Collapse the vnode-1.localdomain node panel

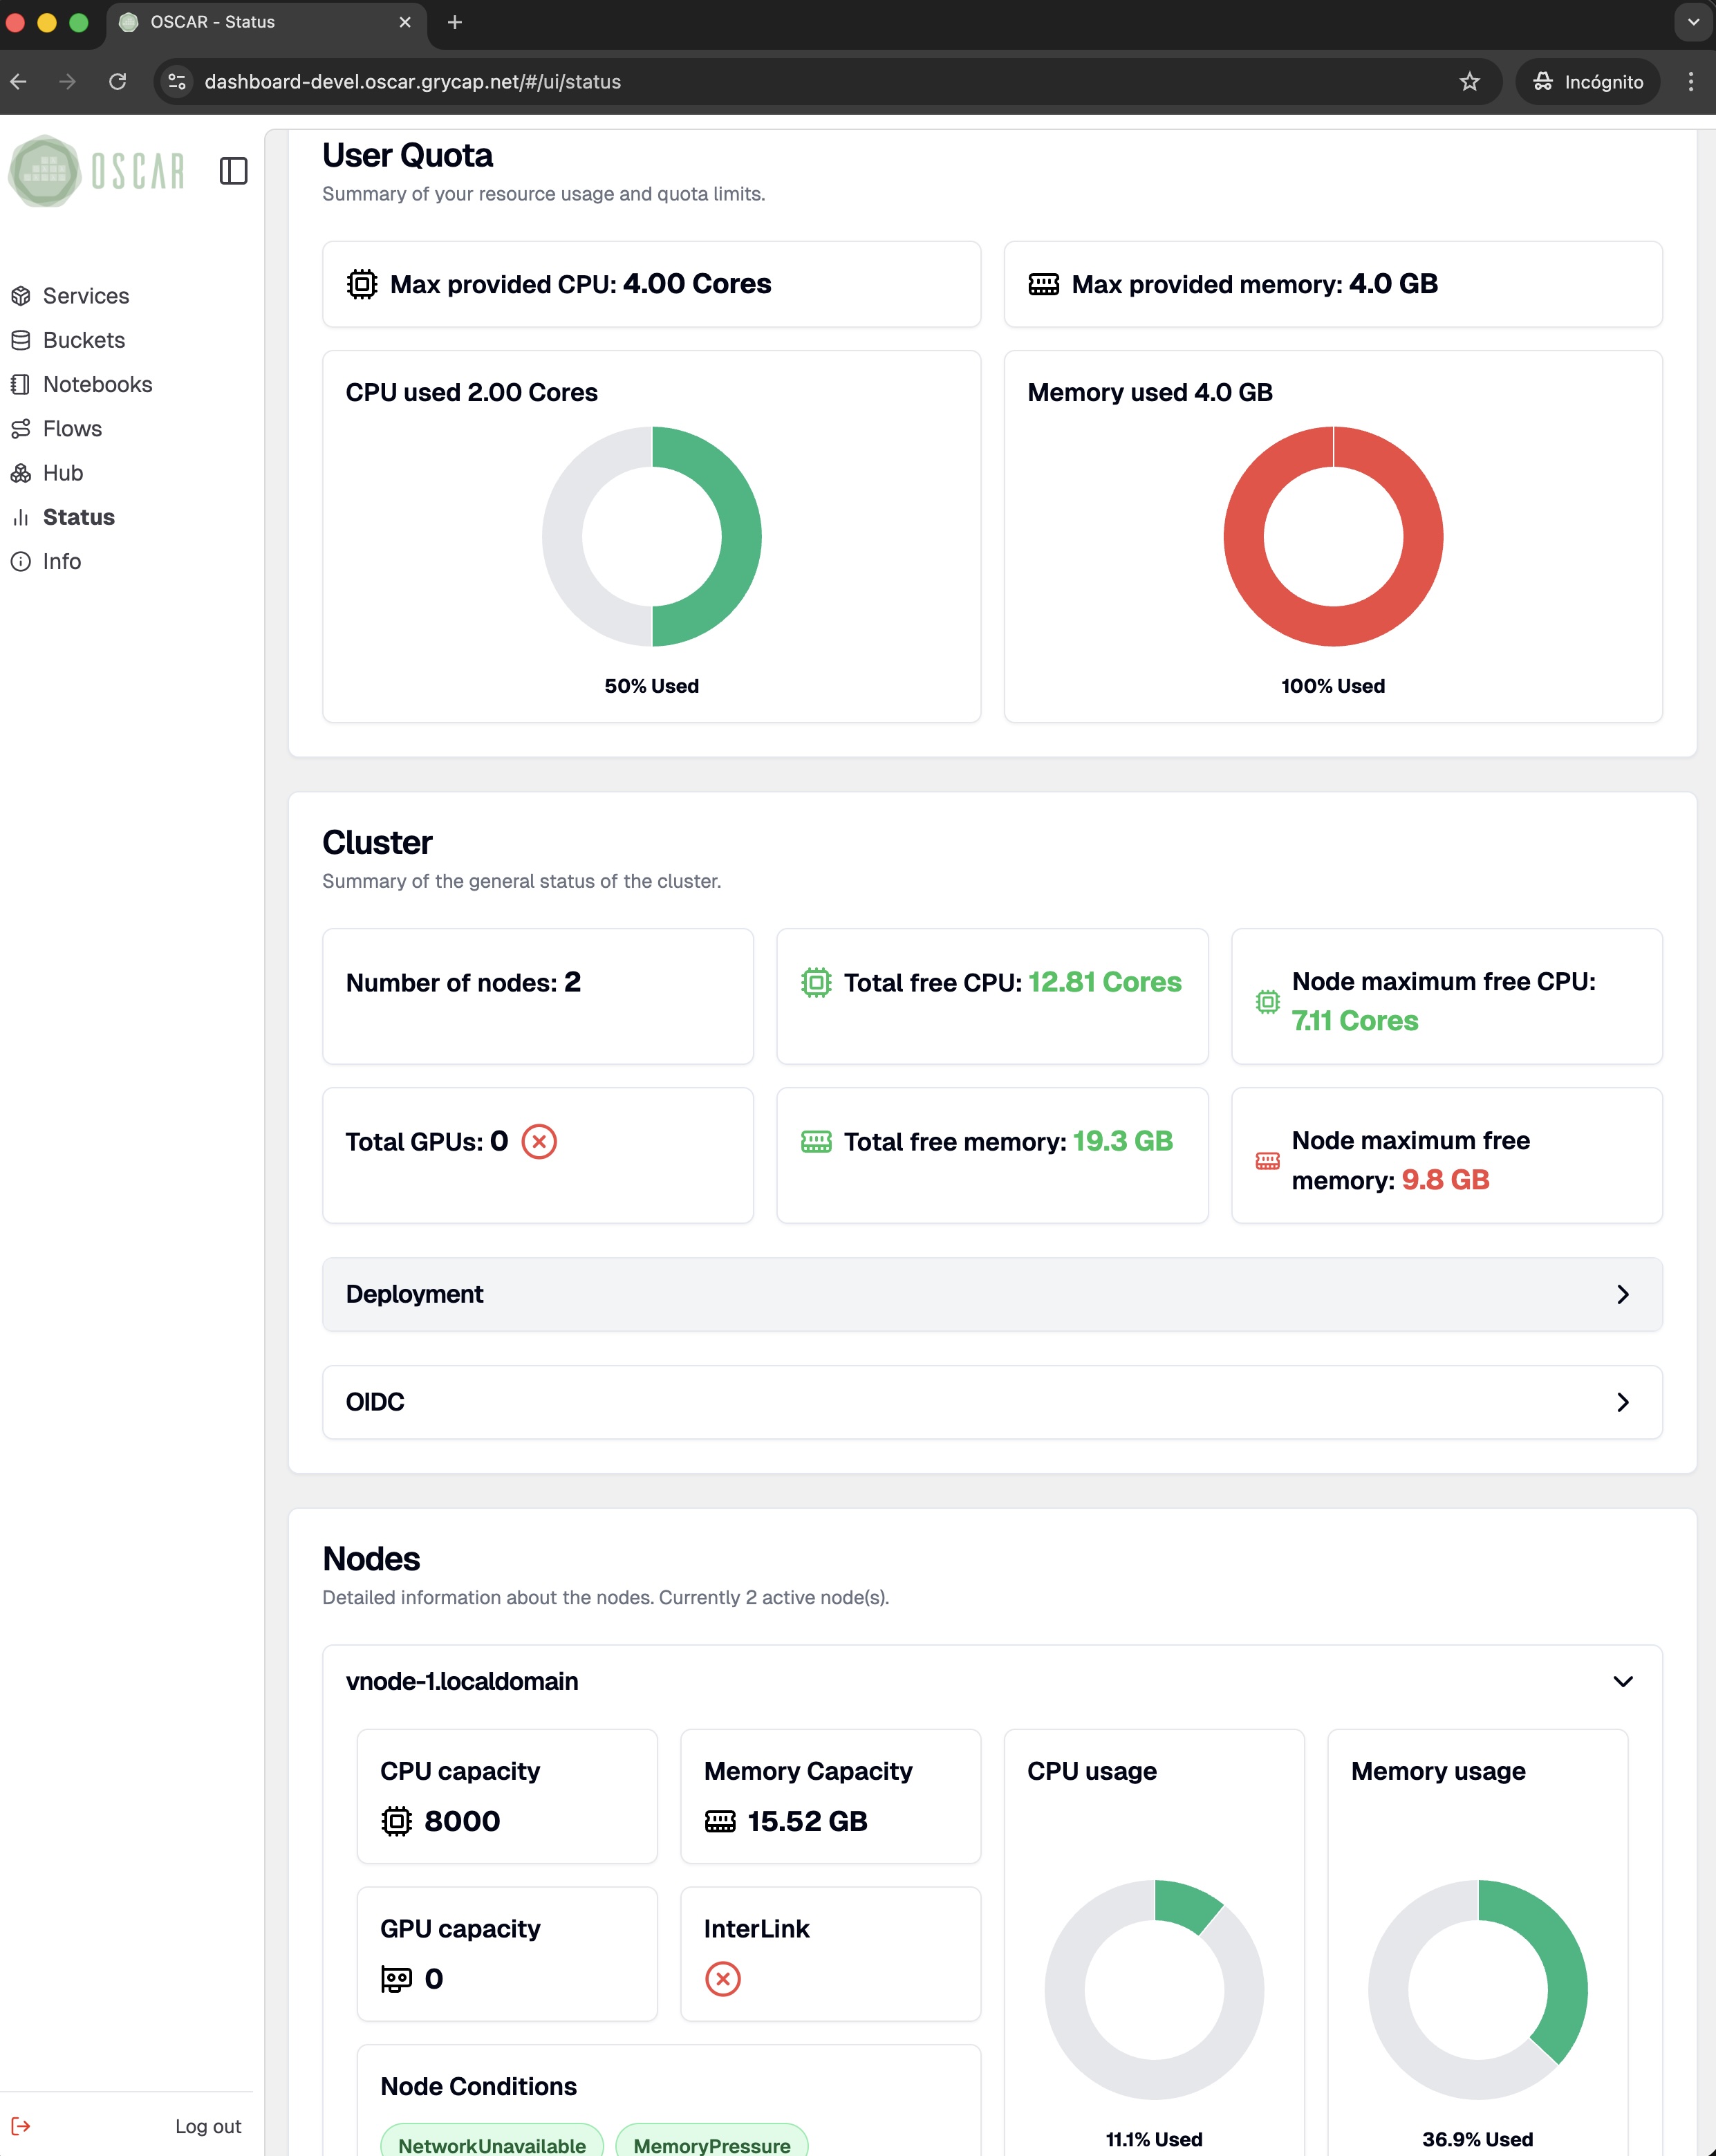pyautogui.click(x=1623, y=1681)
